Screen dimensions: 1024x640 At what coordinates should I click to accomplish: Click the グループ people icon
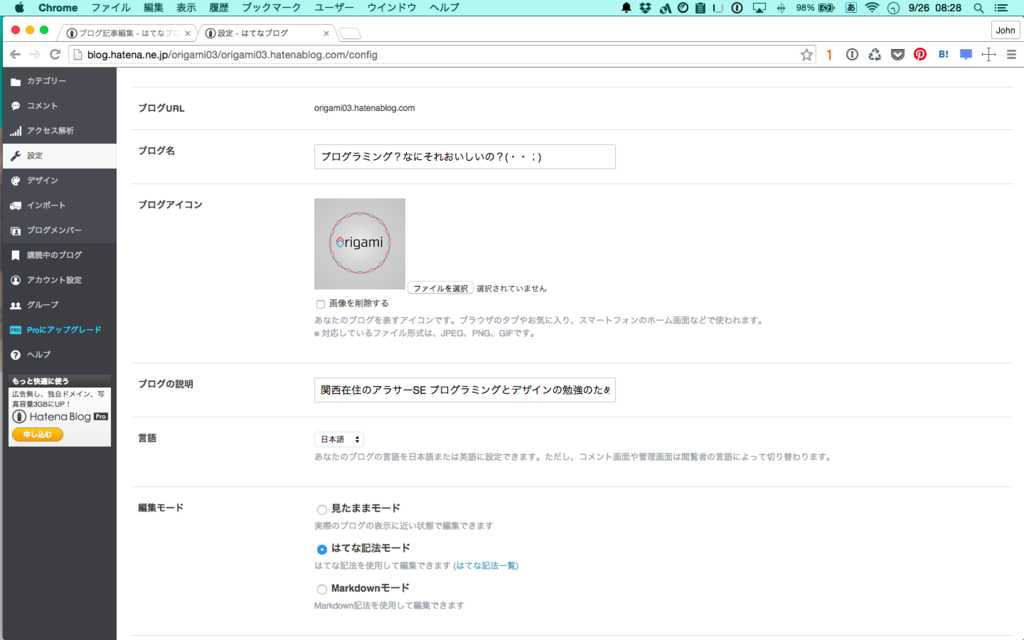[16, 305]
